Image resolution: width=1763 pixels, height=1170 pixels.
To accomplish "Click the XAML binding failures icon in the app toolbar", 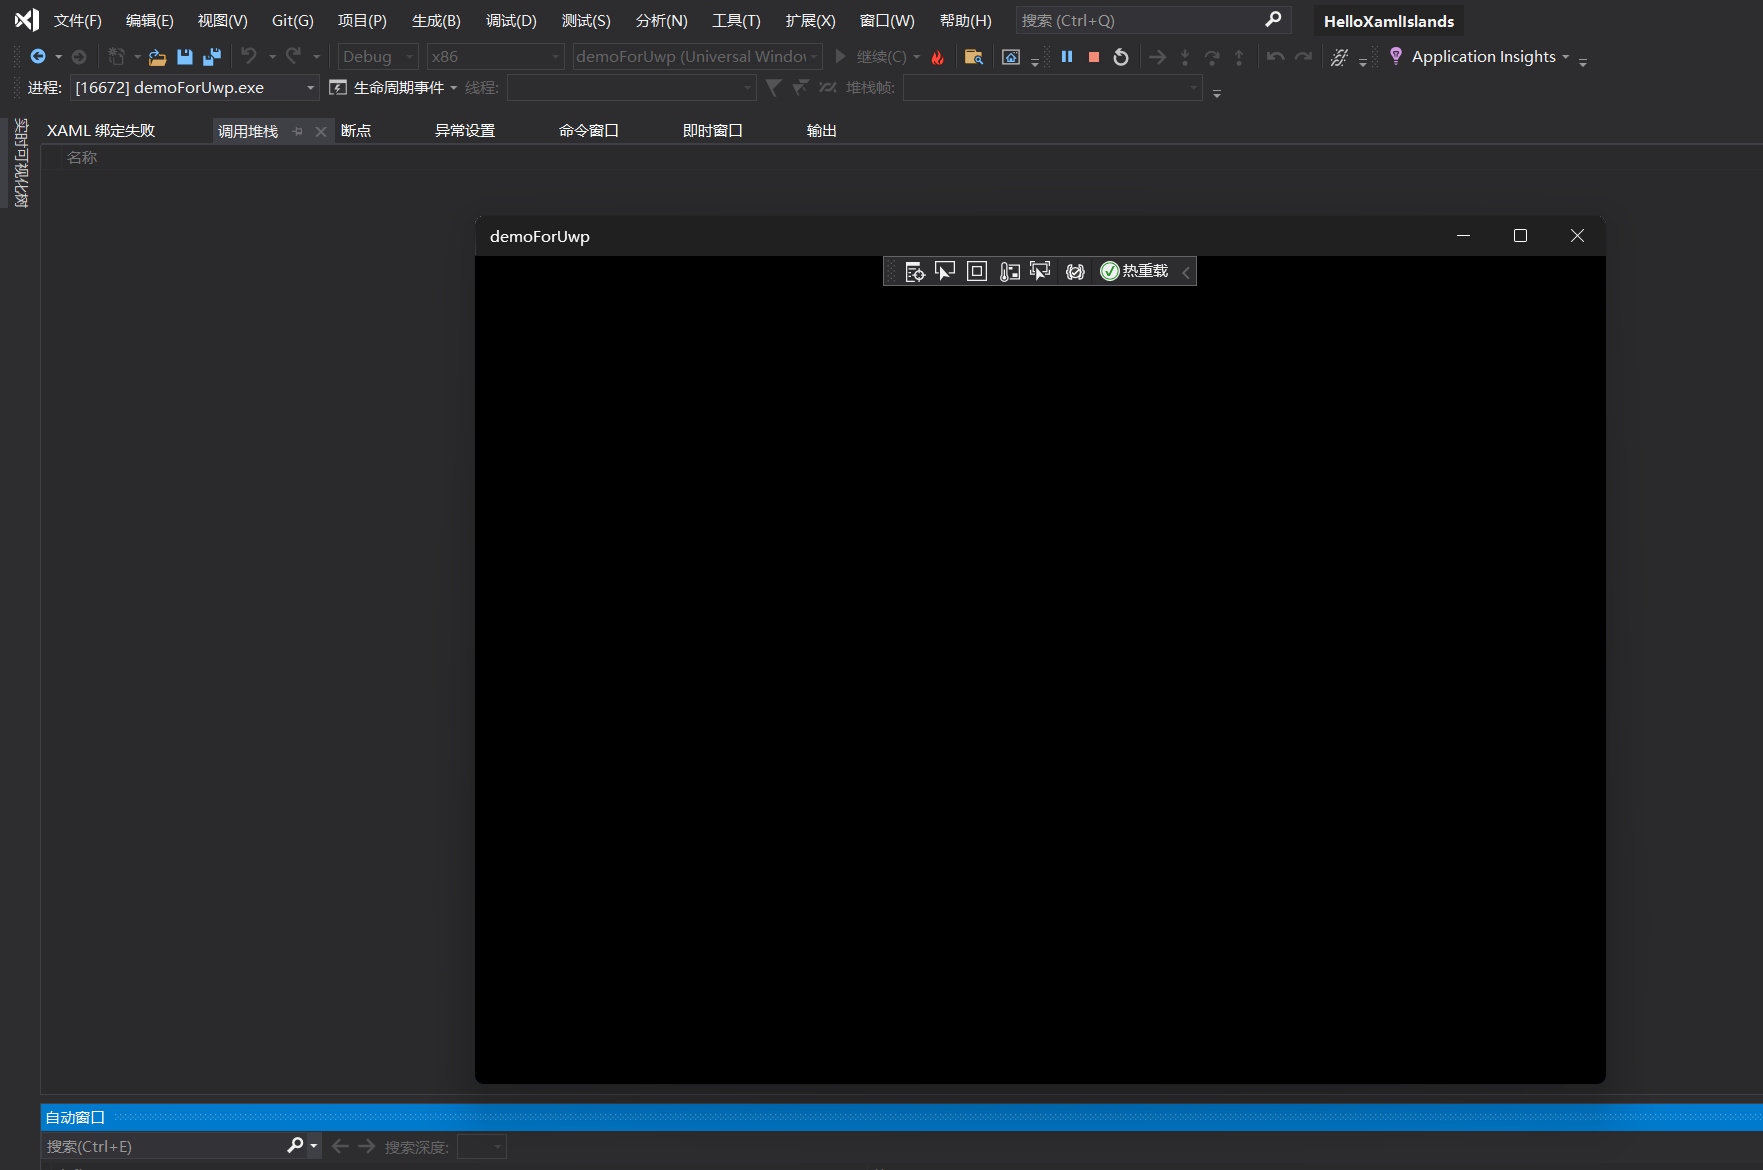I will tap(1075, 271).
